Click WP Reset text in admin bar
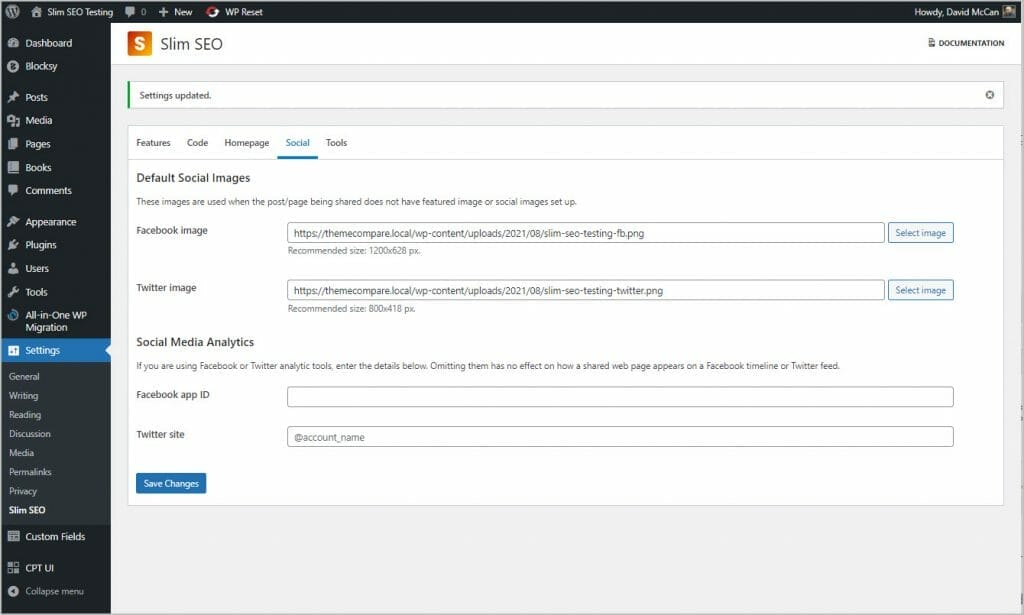This screenshot has height=615, width=1024. (244, 12)
